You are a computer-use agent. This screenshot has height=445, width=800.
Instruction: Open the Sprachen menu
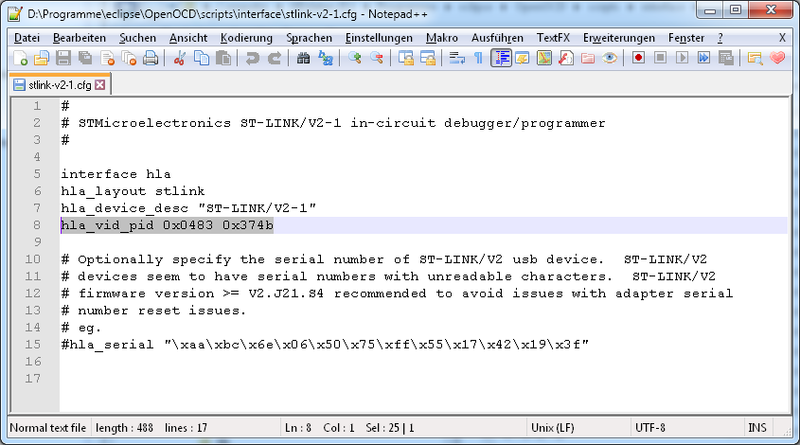(x=309, y=38)
